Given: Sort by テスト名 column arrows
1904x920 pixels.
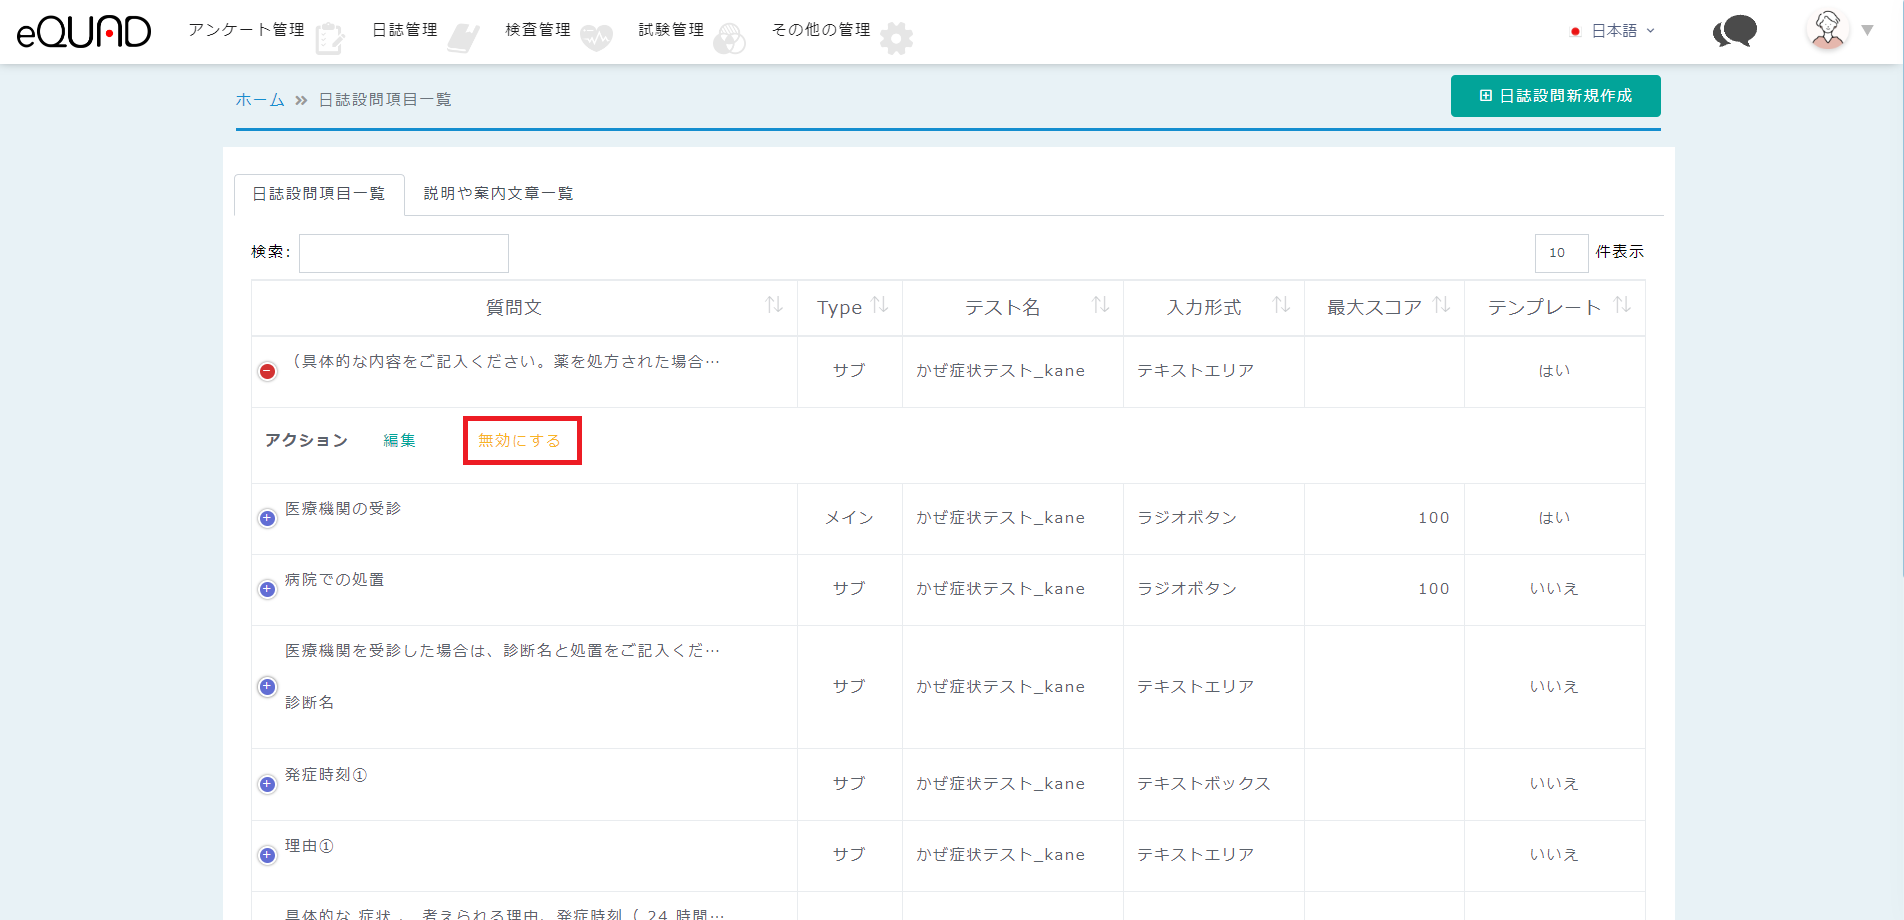Looking at the screenshot, I should click(1100, 305).
